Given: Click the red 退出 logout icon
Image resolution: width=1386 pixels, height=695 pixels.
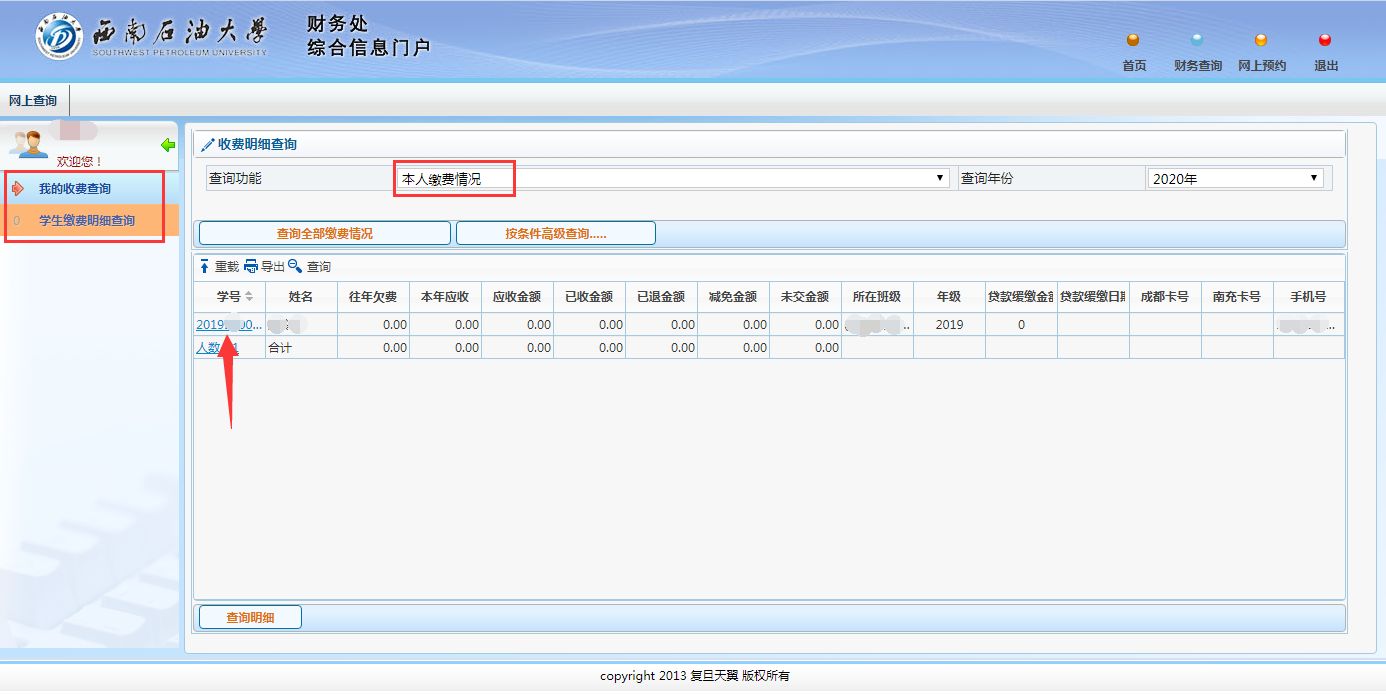Looking at the screenshot, I should [x=1325, y=41].
